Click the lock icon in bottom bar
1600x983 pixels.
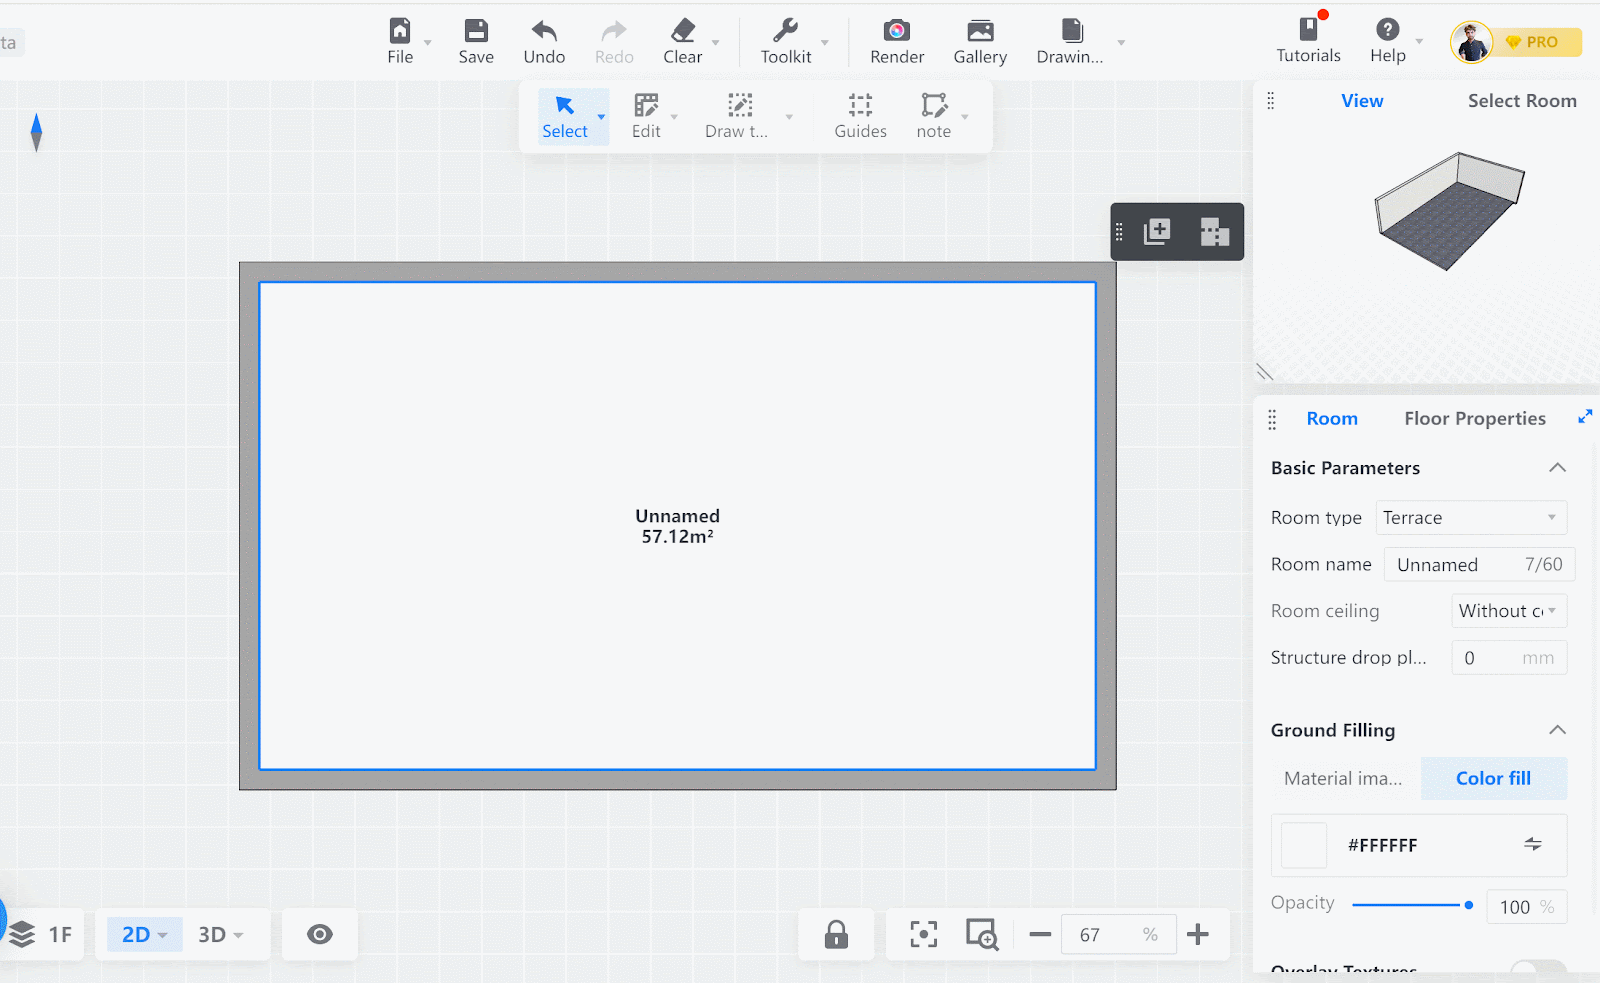[x=836, y=934]
